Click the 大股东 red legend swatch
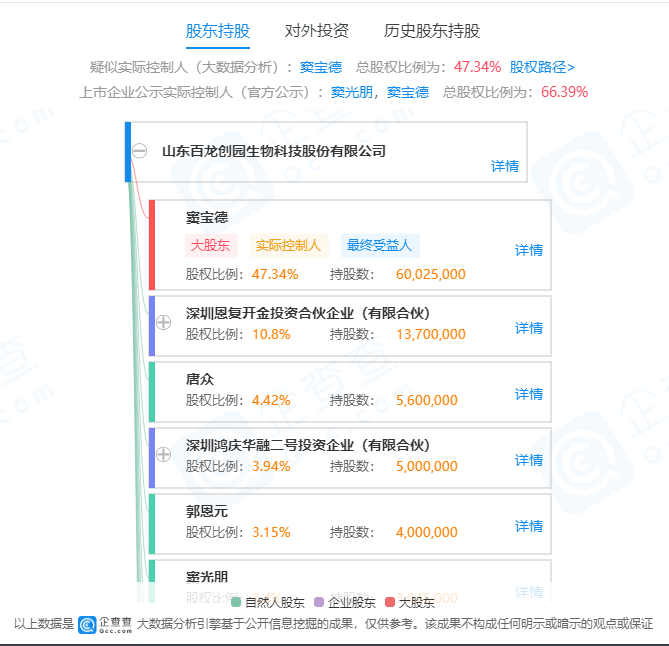This screenshot has width=669, height=646. point(390,602)
